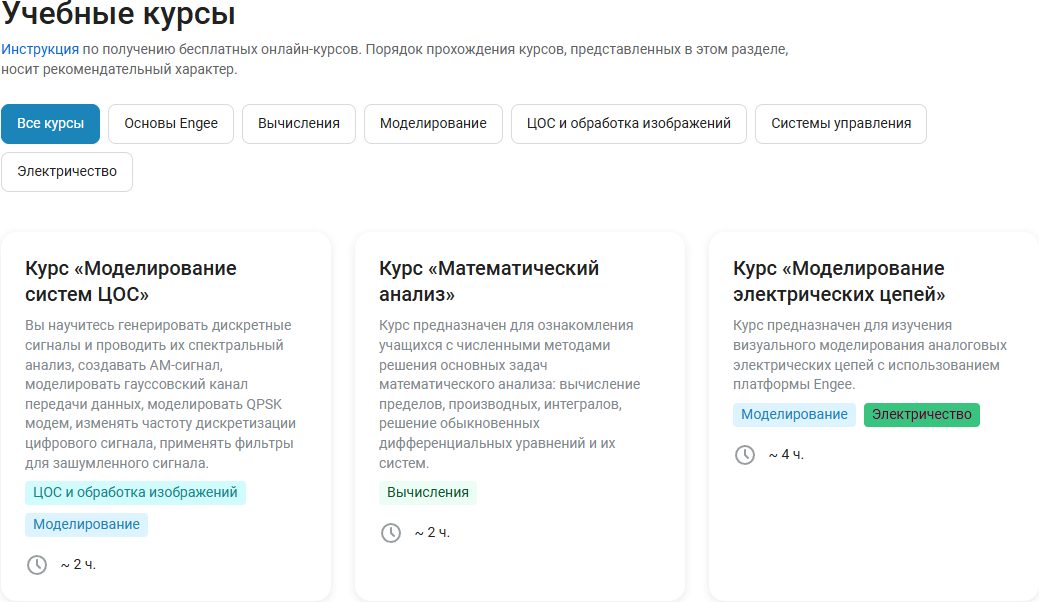The image size is (1039, 602).
Task: Click the «Вычисления» tag inside the math analysis card
Action: click(x=428, y=492)
